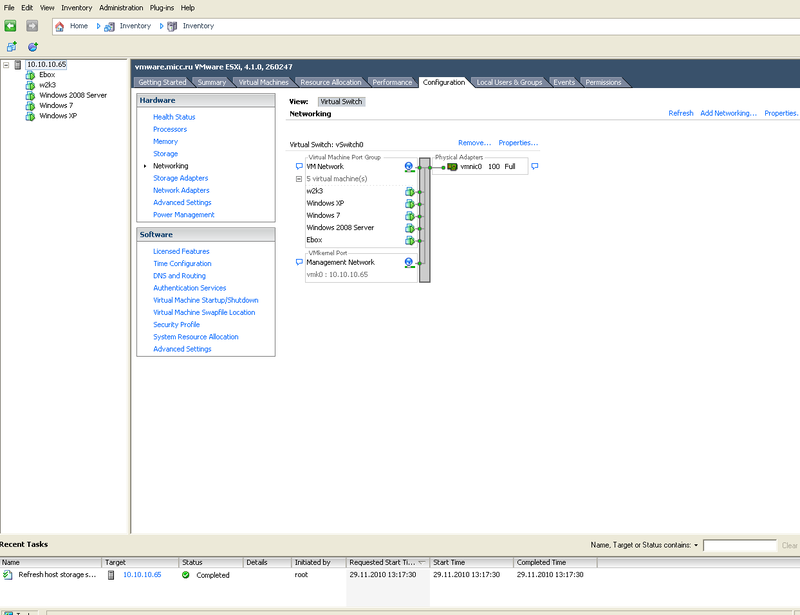Select the Management Network vmk0 address text

tap(337, 275)
